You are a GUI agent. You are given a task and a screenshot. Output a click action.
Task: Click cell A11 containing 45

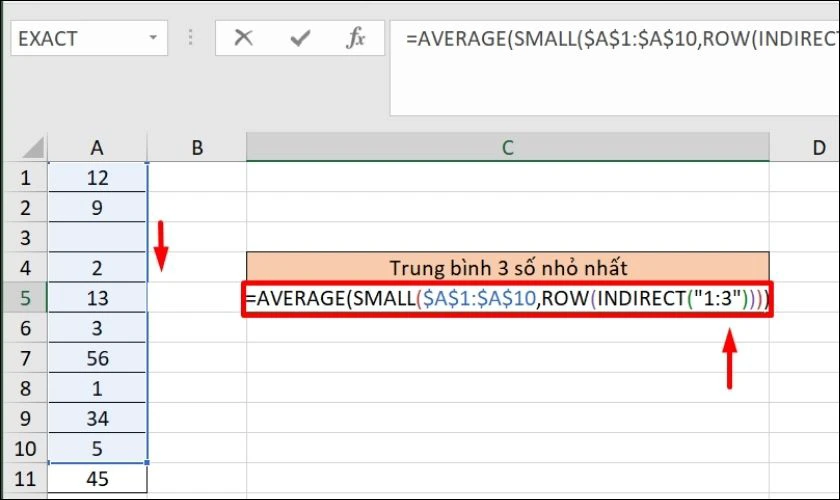tap(98, 478)
